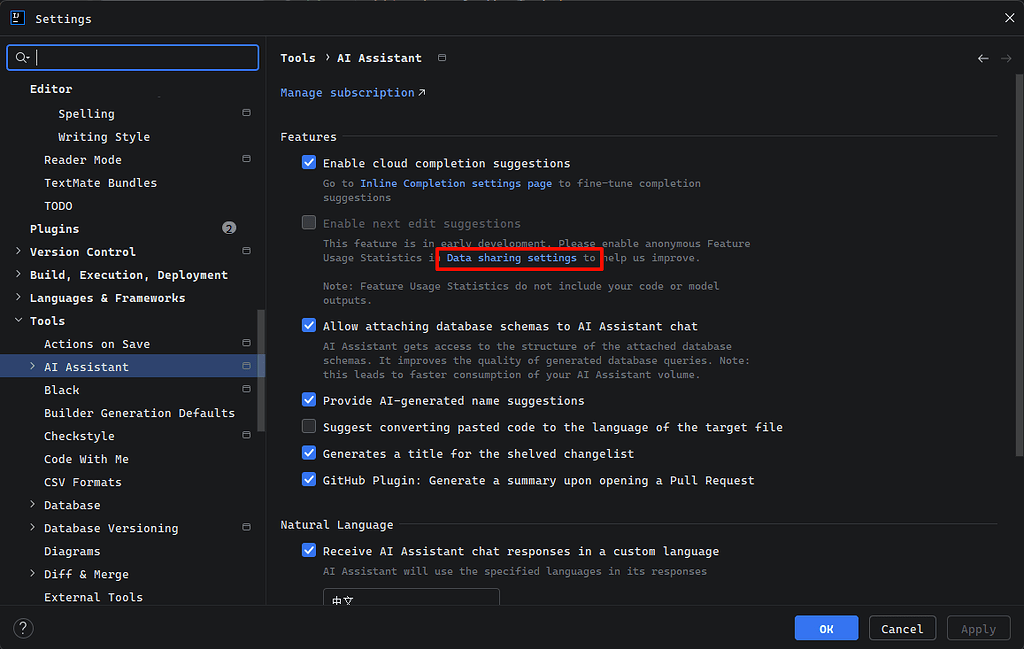Toggle Enable next edit suggestions checkbox
This screenshot has width=1024, height=649.
tap(309, 223)
